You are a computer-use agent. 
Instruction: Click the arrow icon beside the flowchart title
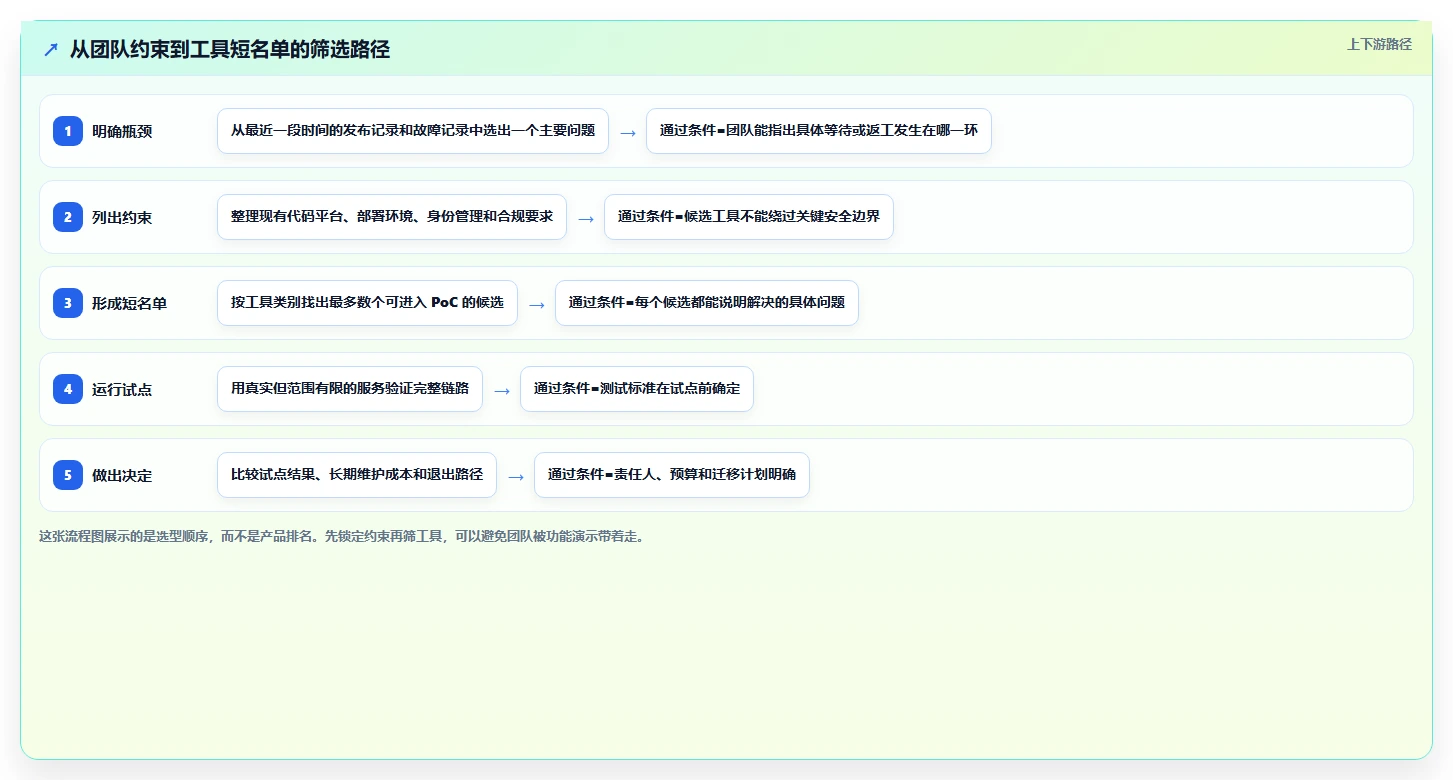click(51, 49)
